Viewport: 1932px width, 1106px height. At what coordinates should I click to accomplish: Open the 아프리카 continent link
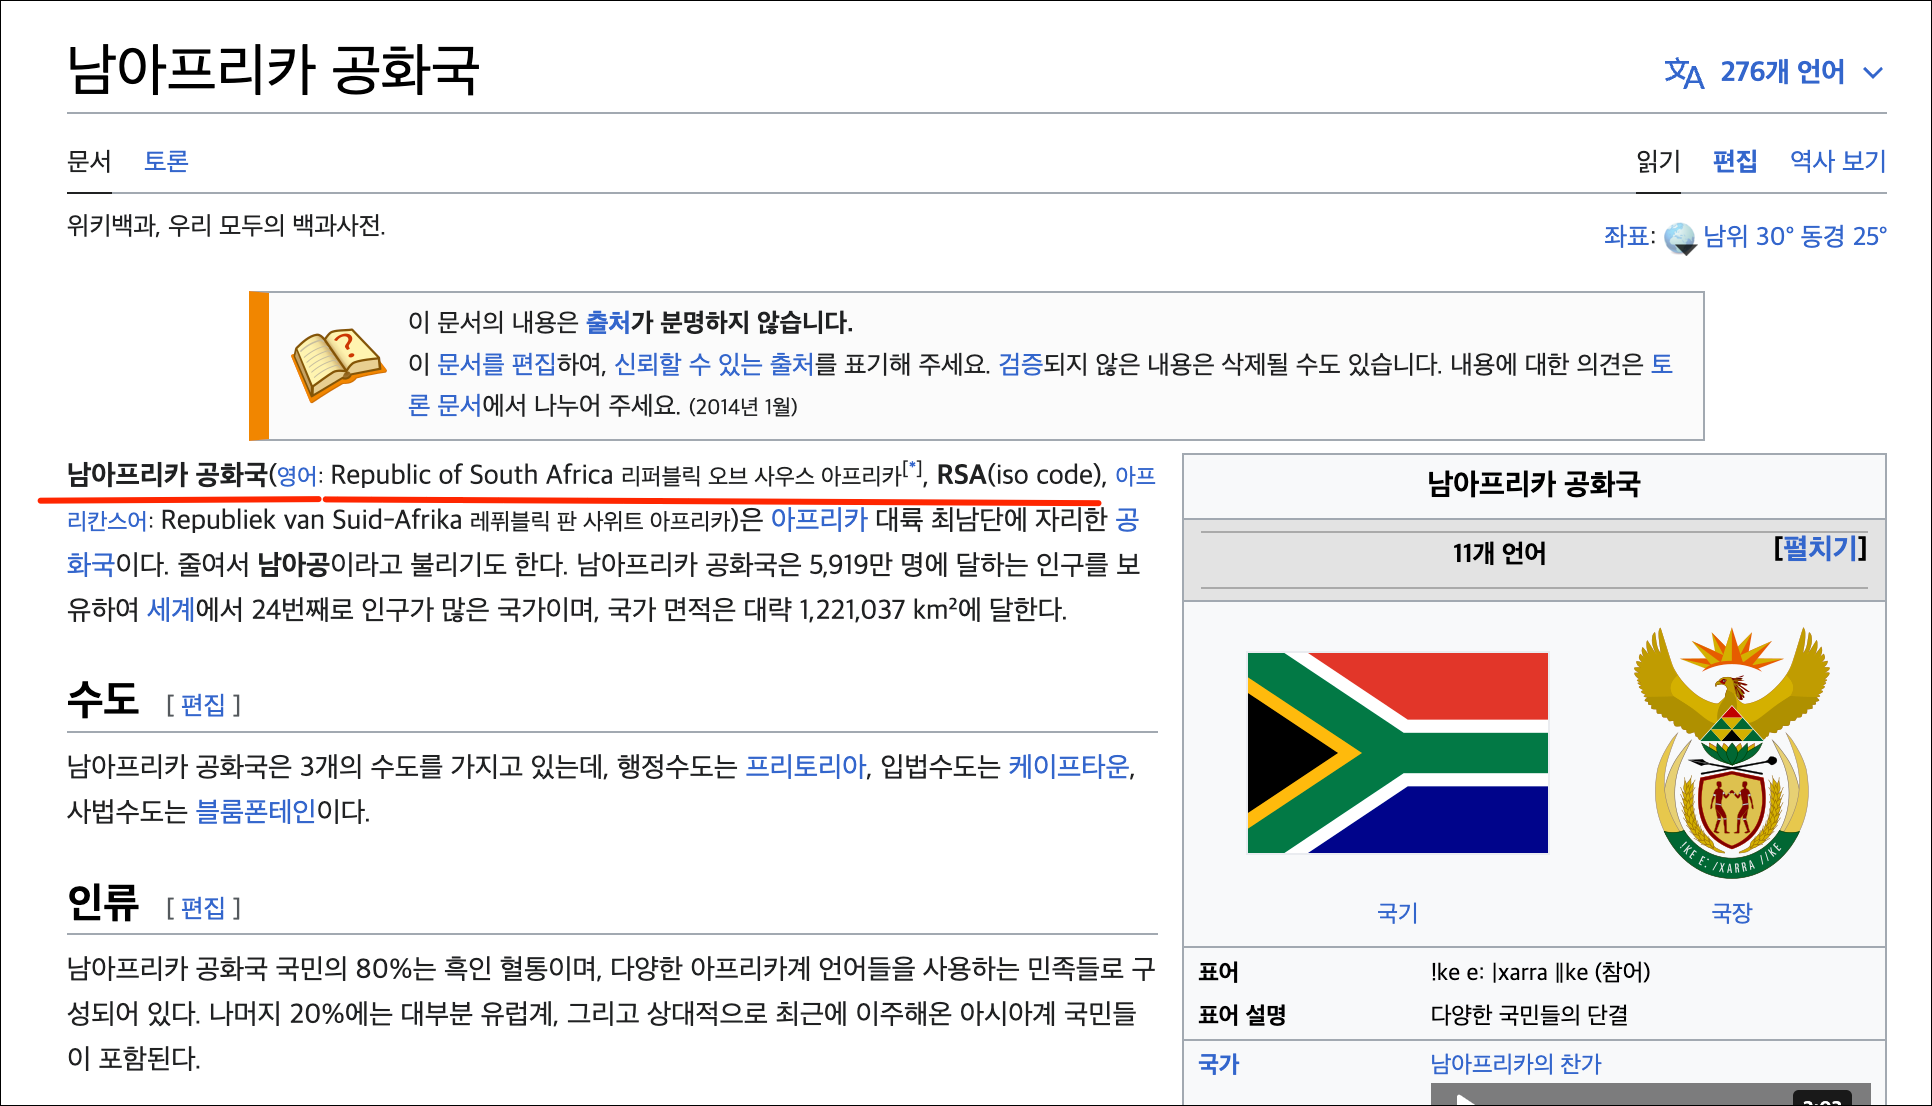[x=819, y=519]
